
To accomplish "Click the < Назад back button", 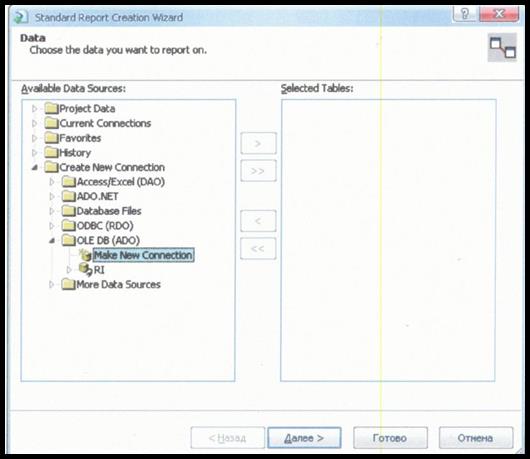I will pyautogui.click(x=227, y=438).
